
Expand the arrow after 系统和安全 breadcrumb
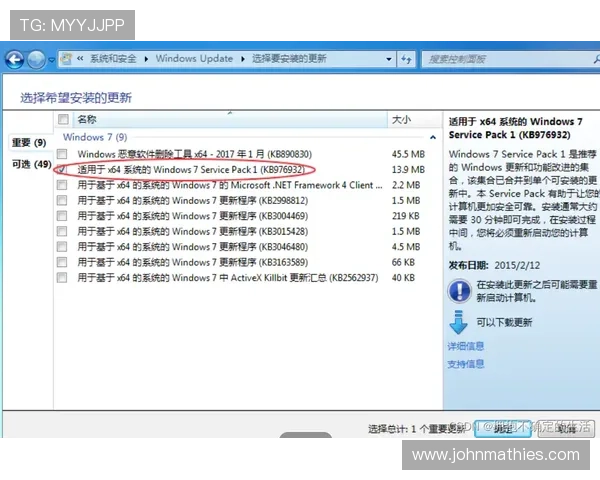[x=146, y=59]
